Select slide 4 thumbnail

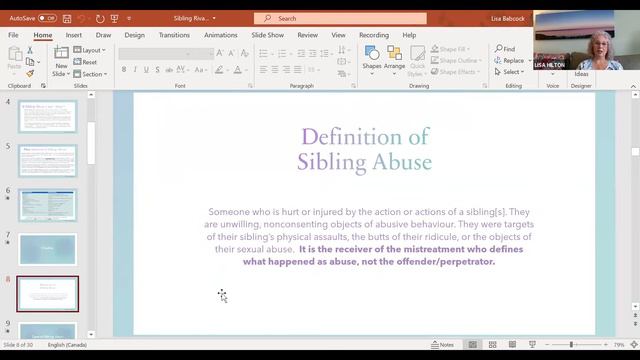point(47,117)
